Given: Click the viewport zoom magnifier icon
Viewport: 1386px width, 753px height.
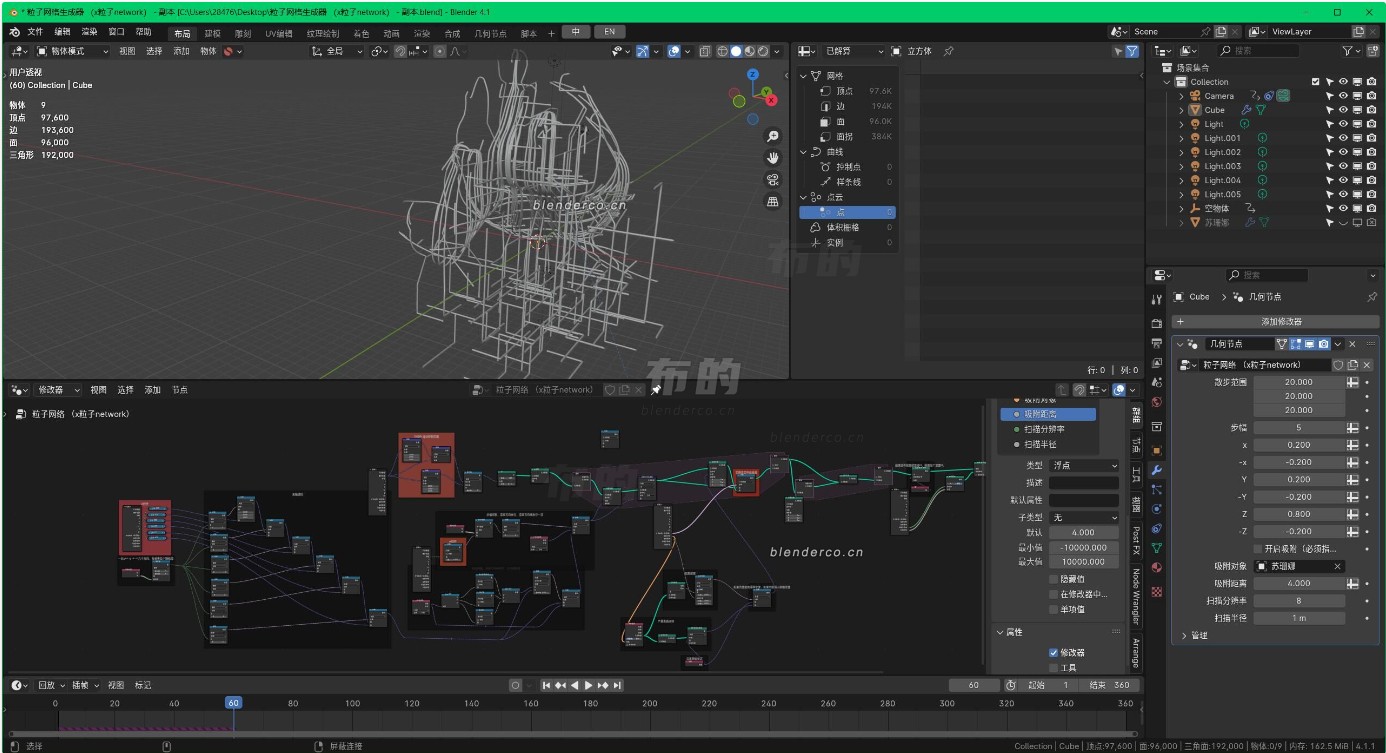Looking at the screenshot, I should point(773,136).
